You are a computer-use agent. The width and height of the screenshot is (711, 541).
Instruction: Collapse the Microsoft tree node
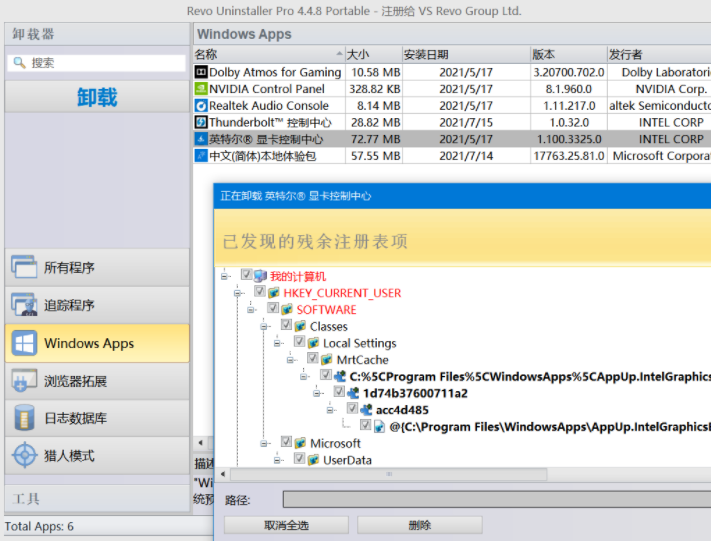click(x=263, y=444)
